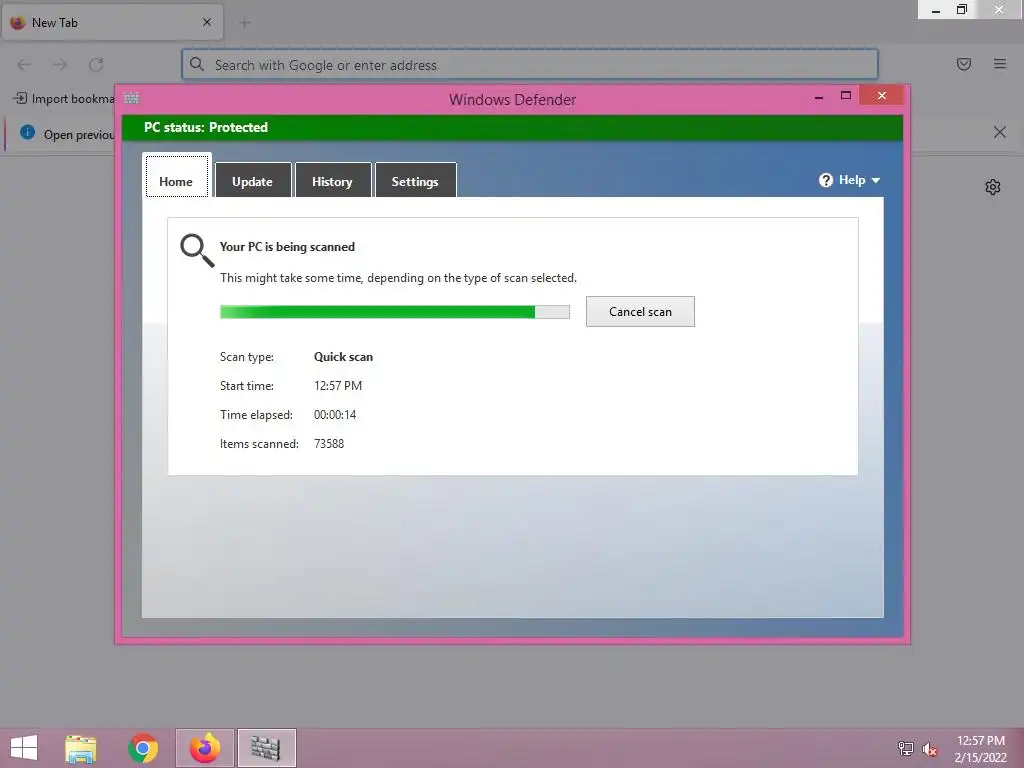Go back in Firefox
Image resolution: width=1024 pixels, height=768 pixels.
click(x=24, y=64)
